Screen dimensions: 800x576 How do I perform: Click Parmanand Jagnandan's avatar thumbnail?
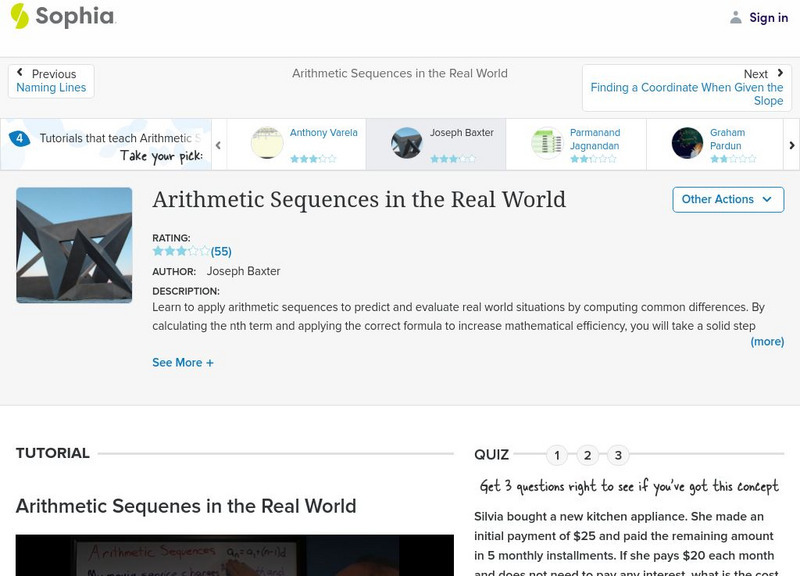(x=547, y=143)
